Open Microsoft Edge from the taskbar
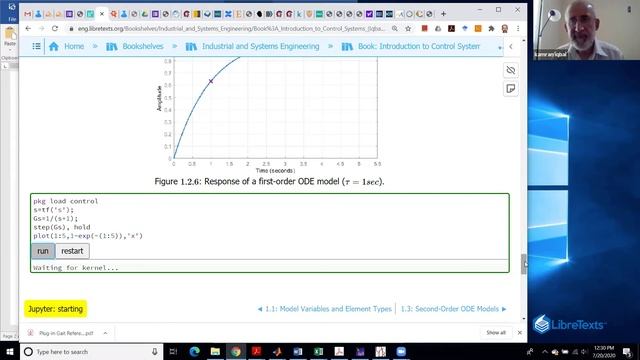This screenshot has width=640, height=360. pyautogui.click(x=195, y=351)
